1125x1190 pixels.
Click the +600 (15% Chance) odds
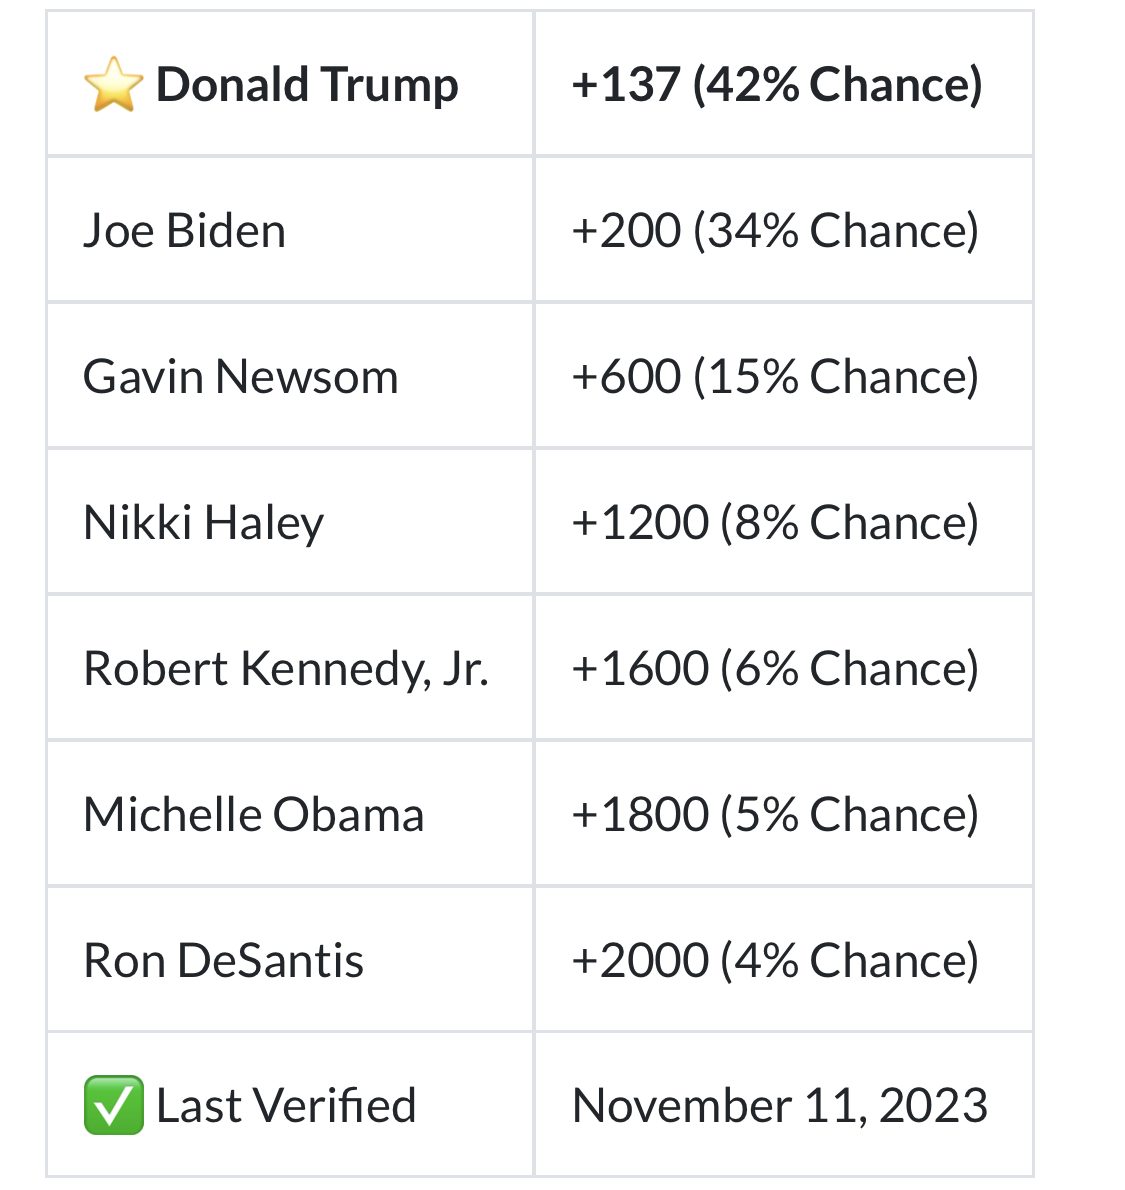pos(774,377)
